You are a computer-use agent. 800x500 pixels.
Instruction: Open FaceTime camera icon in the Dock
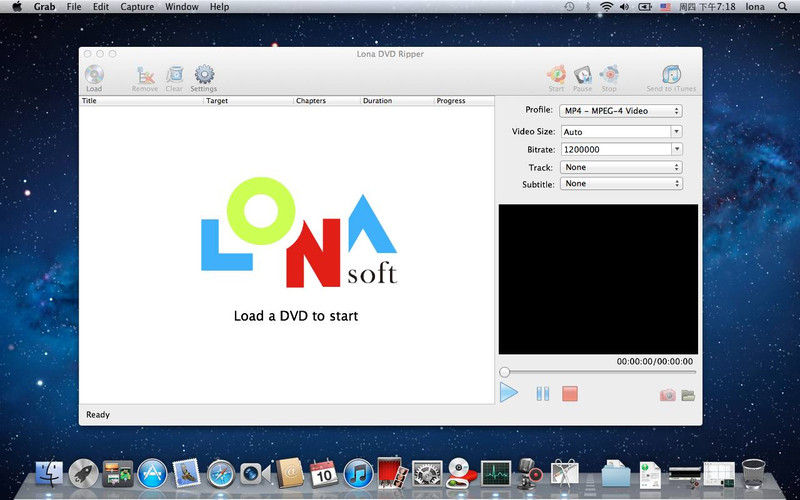click(255, 473)
